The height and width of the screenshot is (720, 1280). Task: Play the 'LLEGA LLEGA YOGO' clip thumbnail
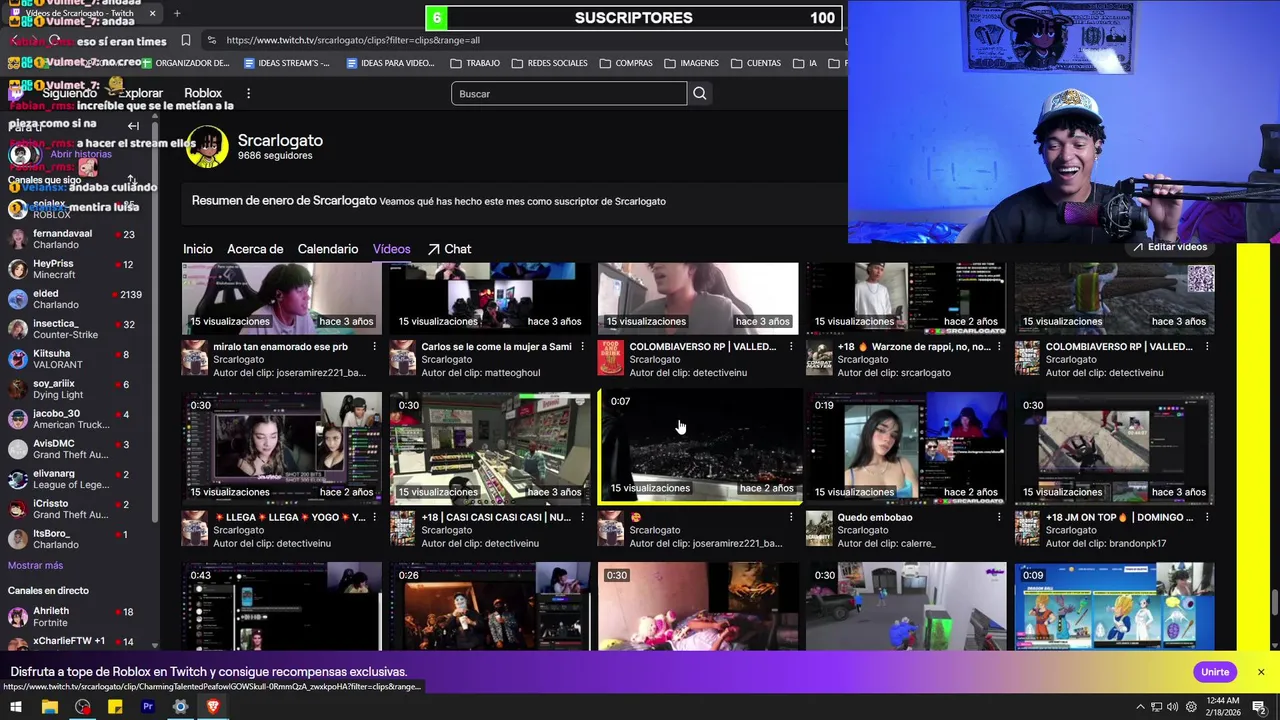pos(282,448)
